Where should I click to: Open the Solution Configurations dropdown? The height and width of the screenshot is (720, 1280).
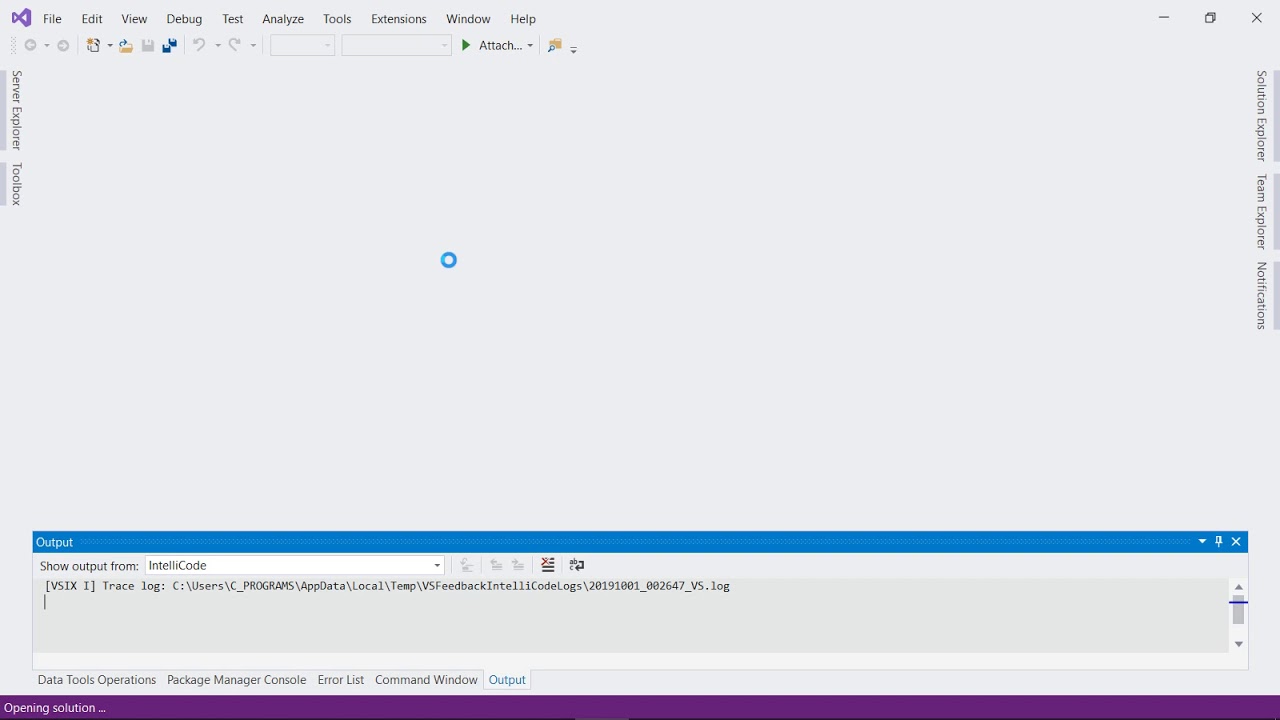[303, 45]
